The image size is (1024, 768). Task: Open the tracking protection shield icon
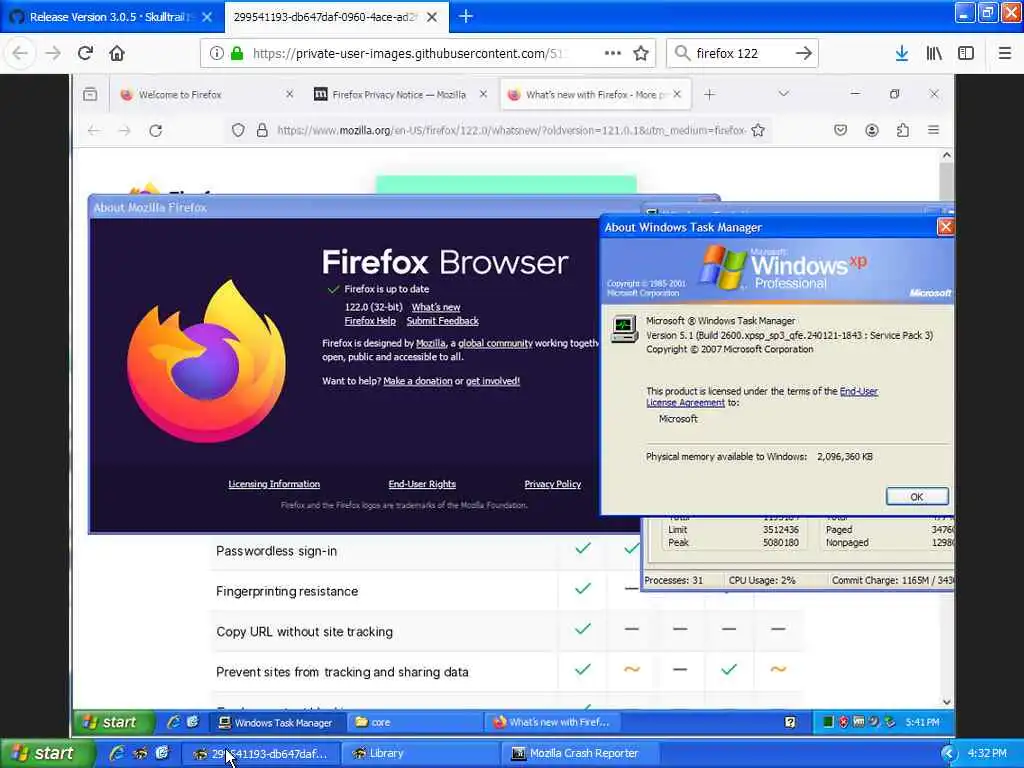click(x=238, y=131)
